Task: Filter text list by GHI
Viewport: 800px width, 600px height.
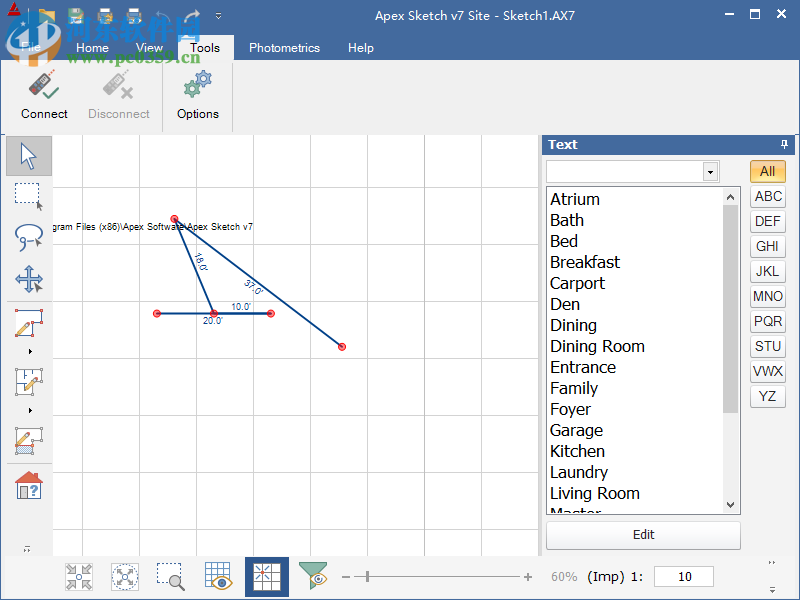Action: point(767,246)
